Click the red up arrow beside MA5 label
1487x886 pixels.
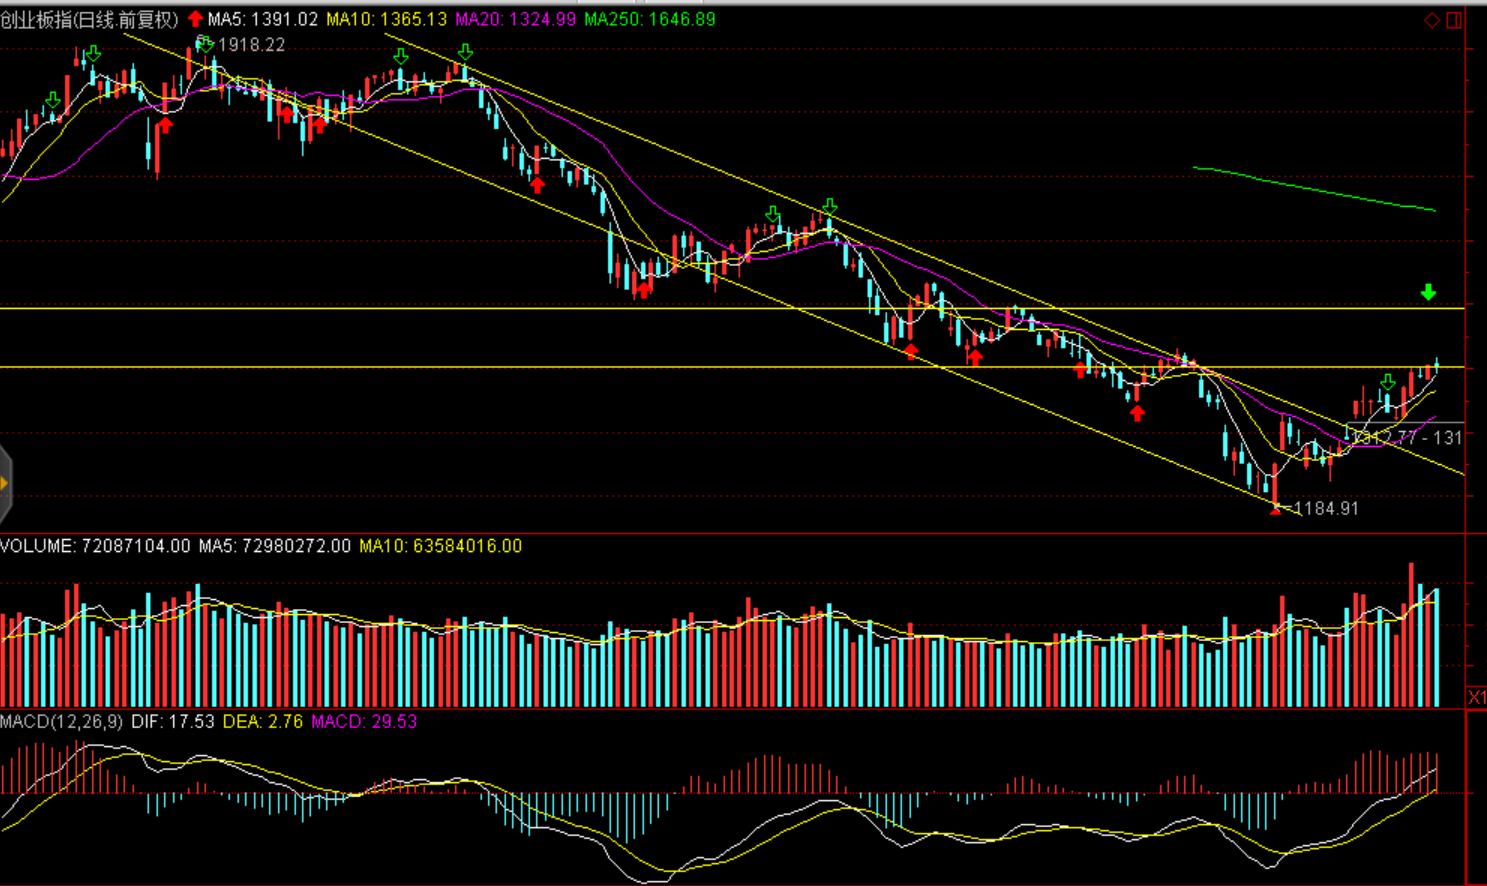(195, 19)
